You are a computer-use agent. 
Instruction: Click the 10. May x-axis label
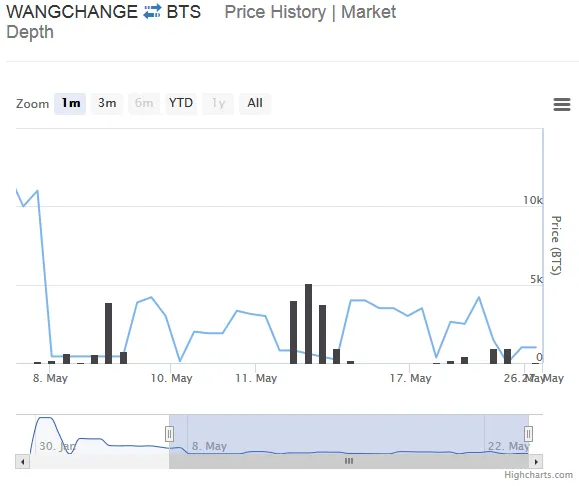[x=171, y=379]
